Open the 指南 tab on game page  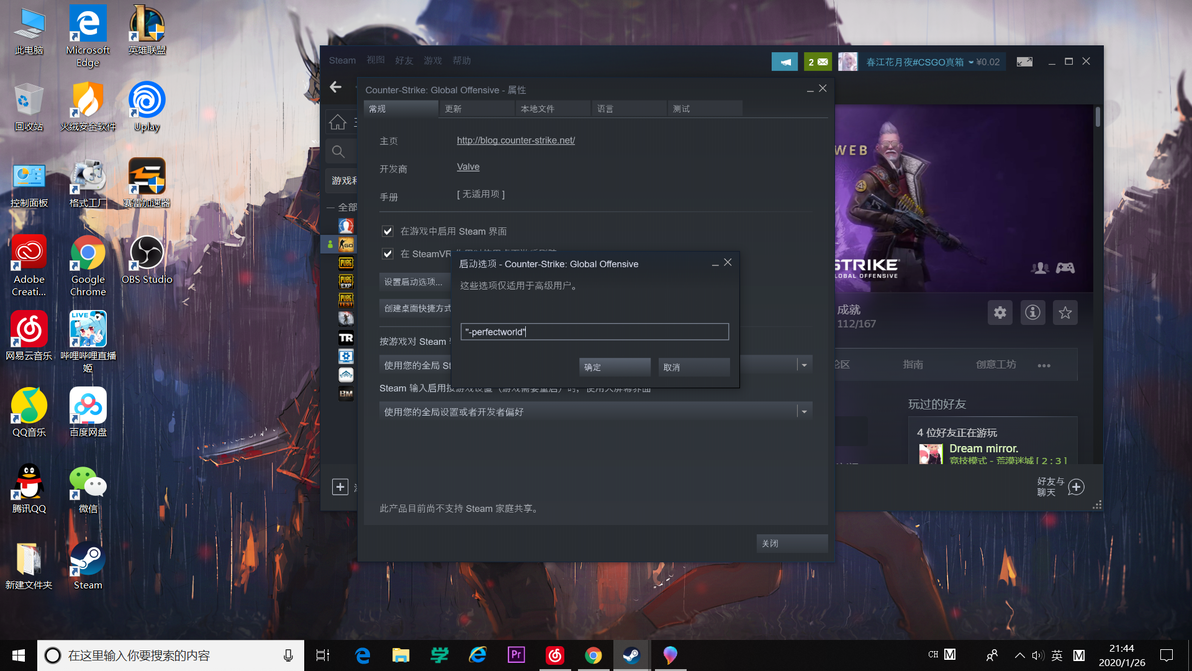tap(913, 365)
